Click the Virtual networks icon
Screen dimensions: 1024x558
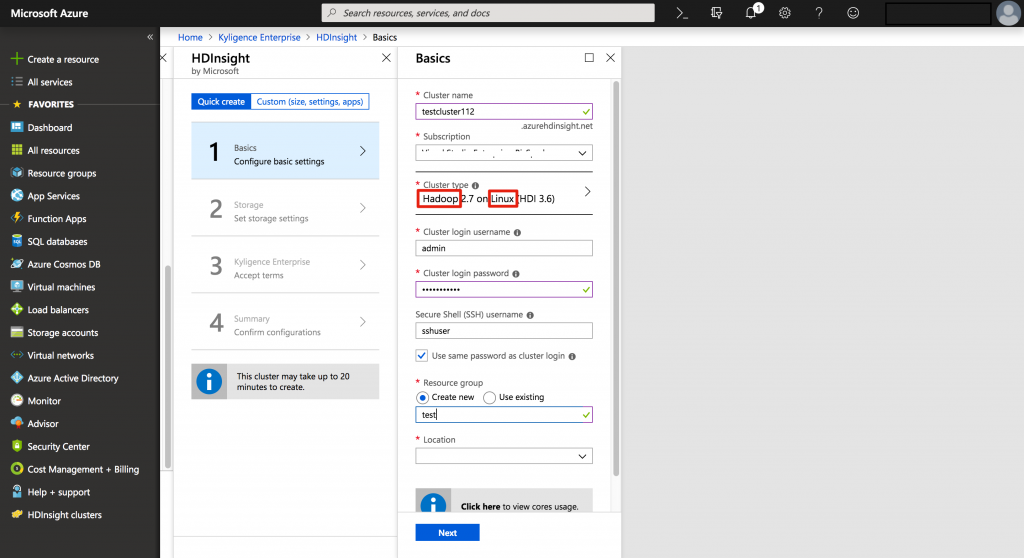tap(17, 355)
